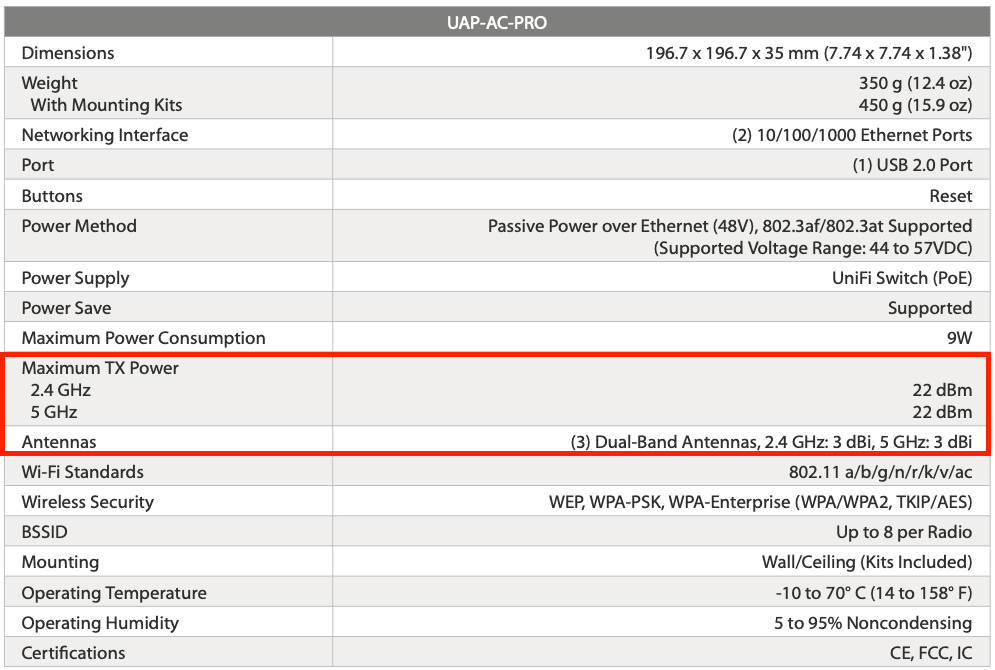Click the (3) Dual-Band Antennas value
The height and width of the screenshot is (670, 995).
click(772, 442)
